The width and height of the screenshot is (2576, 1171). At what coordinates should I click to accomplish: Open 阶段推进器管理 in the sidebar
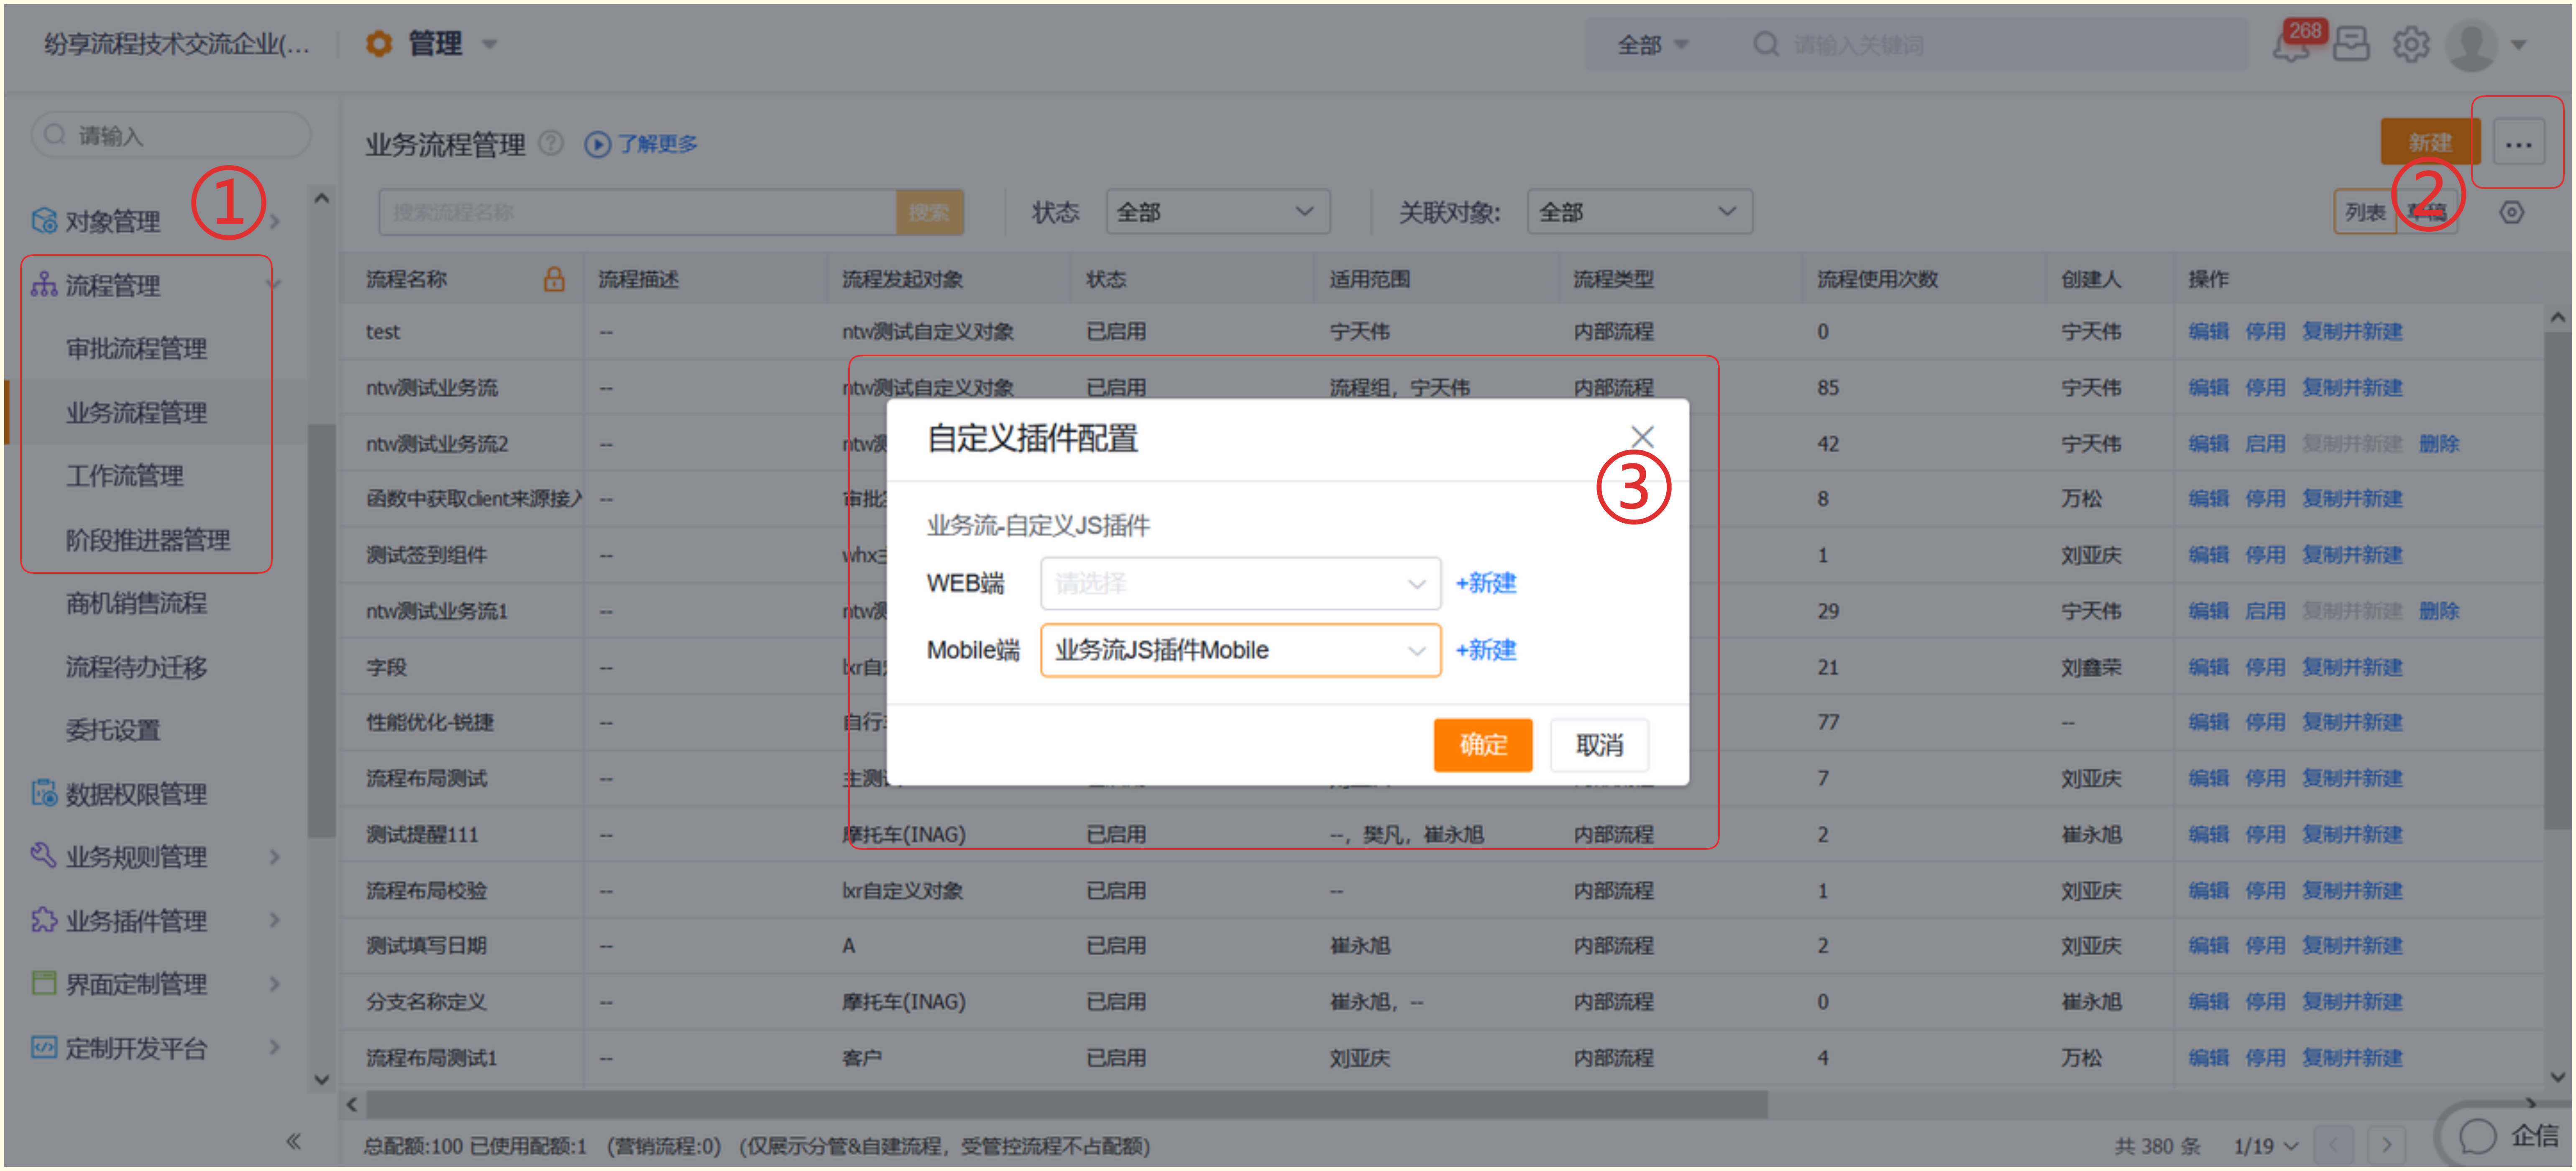148,540
